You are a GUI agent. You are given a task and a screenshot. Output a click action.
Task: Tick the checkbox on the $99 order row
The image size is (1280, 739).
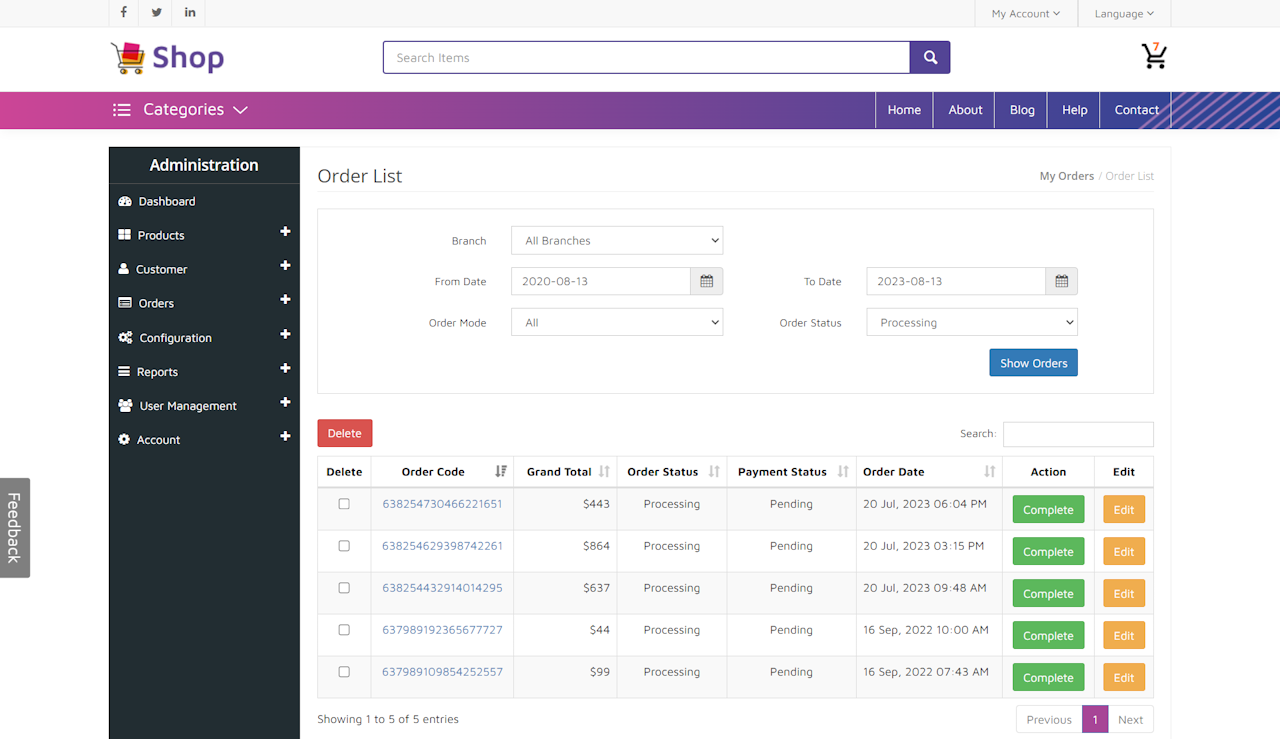(344, 671)
